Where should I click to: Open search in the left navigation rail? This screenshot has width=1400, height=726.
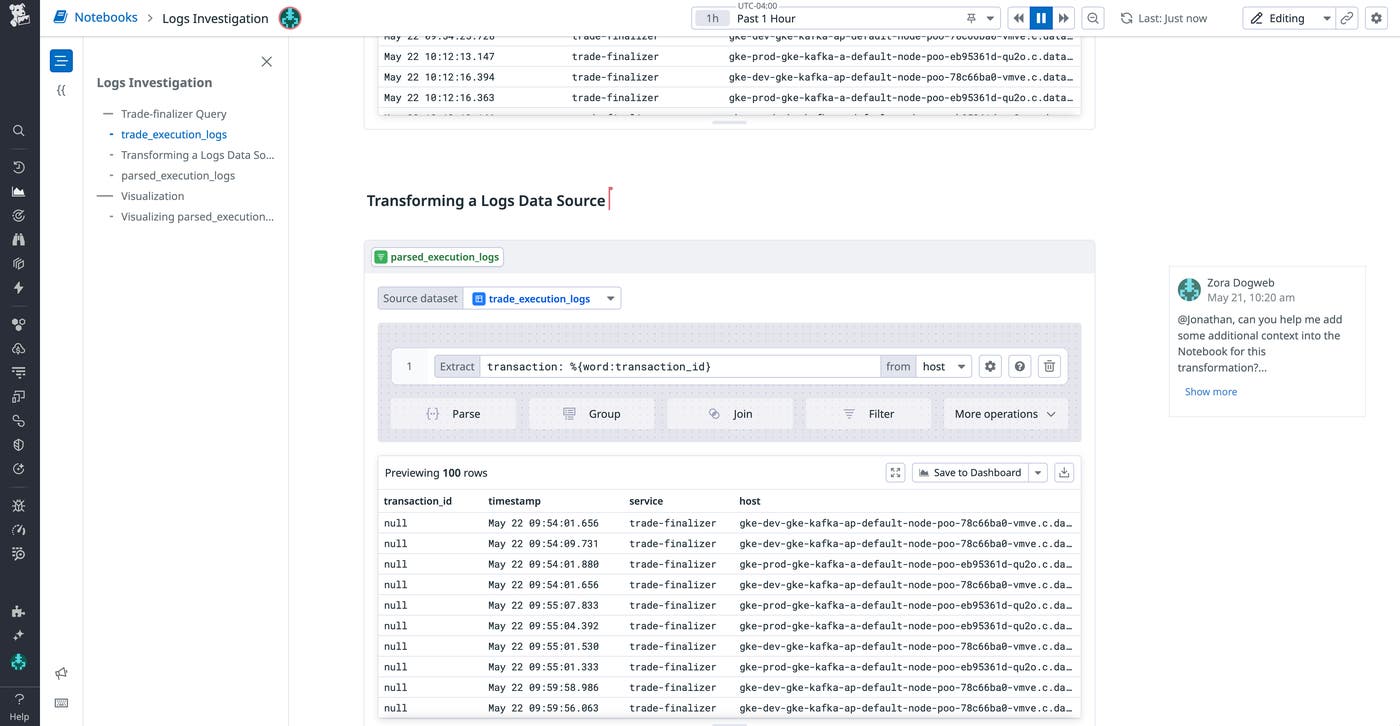point(18,130)
